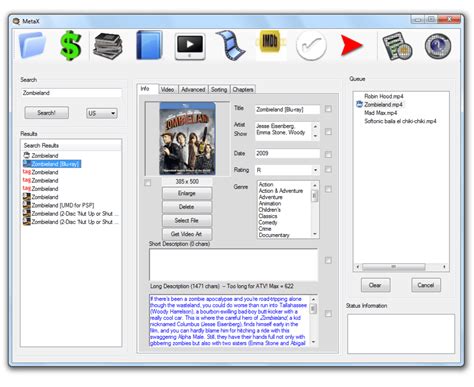The height and width of the screenshot is (387, 474).
Task: Click the checkmark circle toolbar icon
Action: (x=311, y=46)
